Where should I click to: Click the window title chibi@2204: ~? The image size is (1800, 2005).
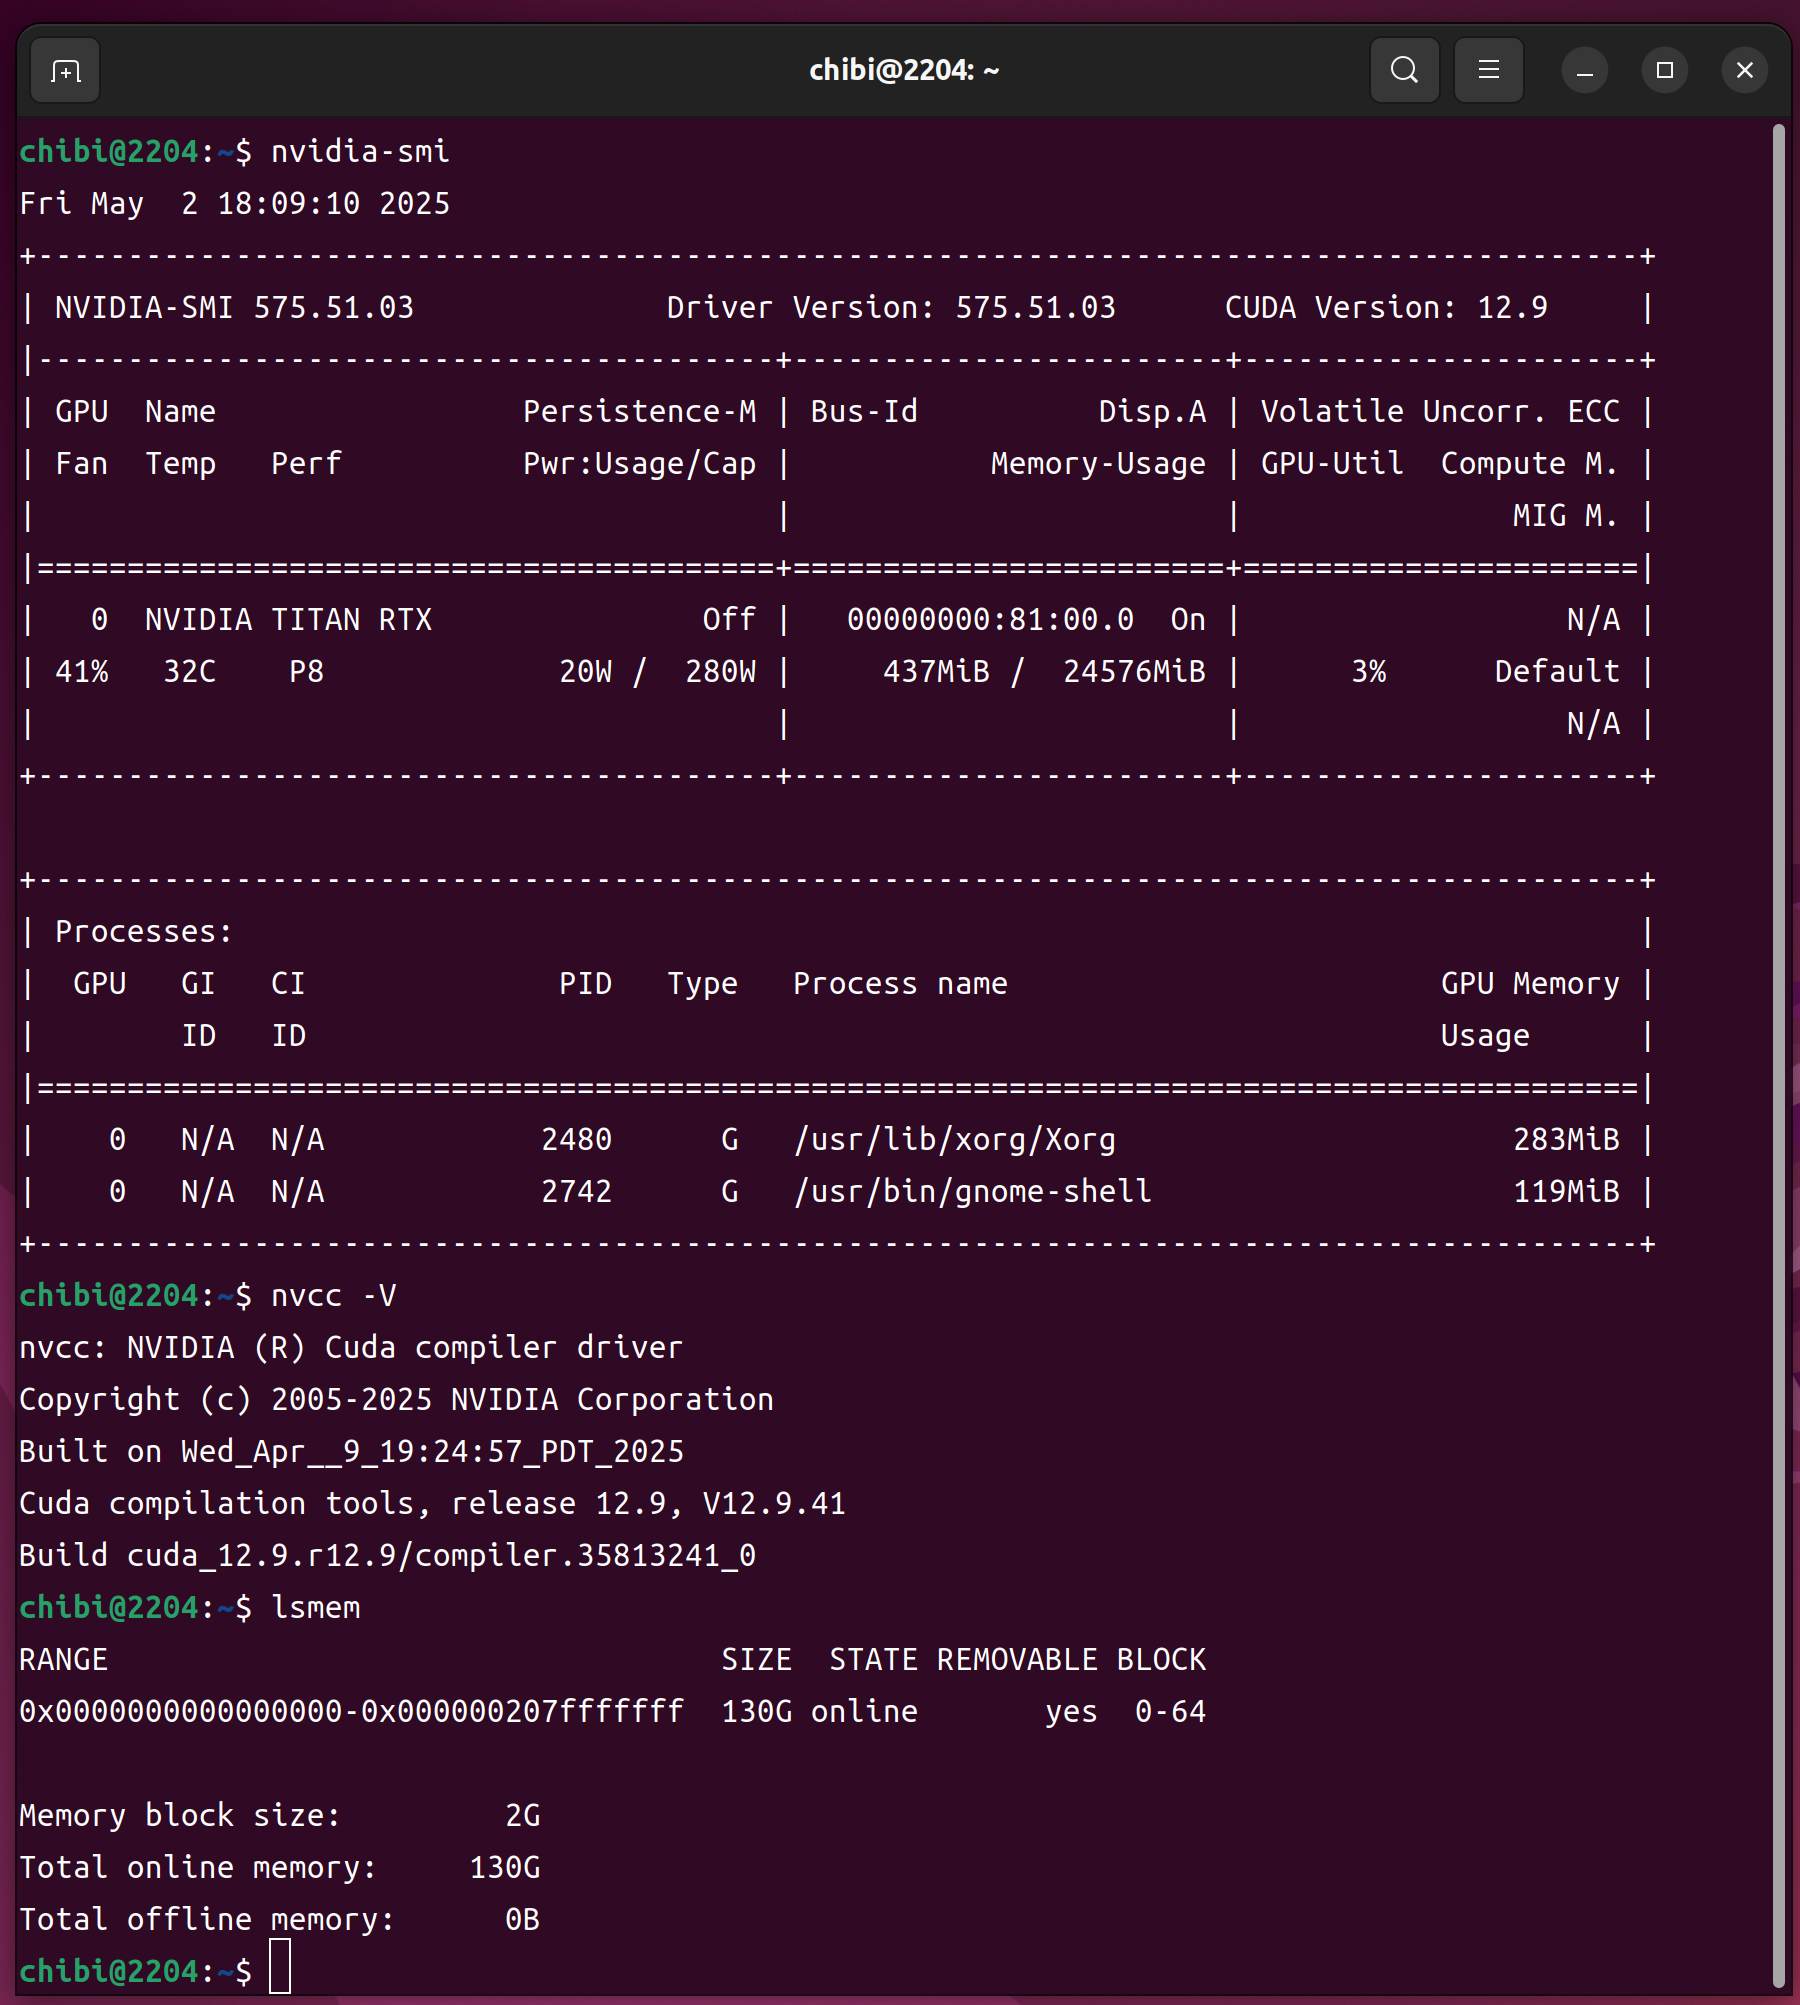pyautogui.click(x=903, y=70)
